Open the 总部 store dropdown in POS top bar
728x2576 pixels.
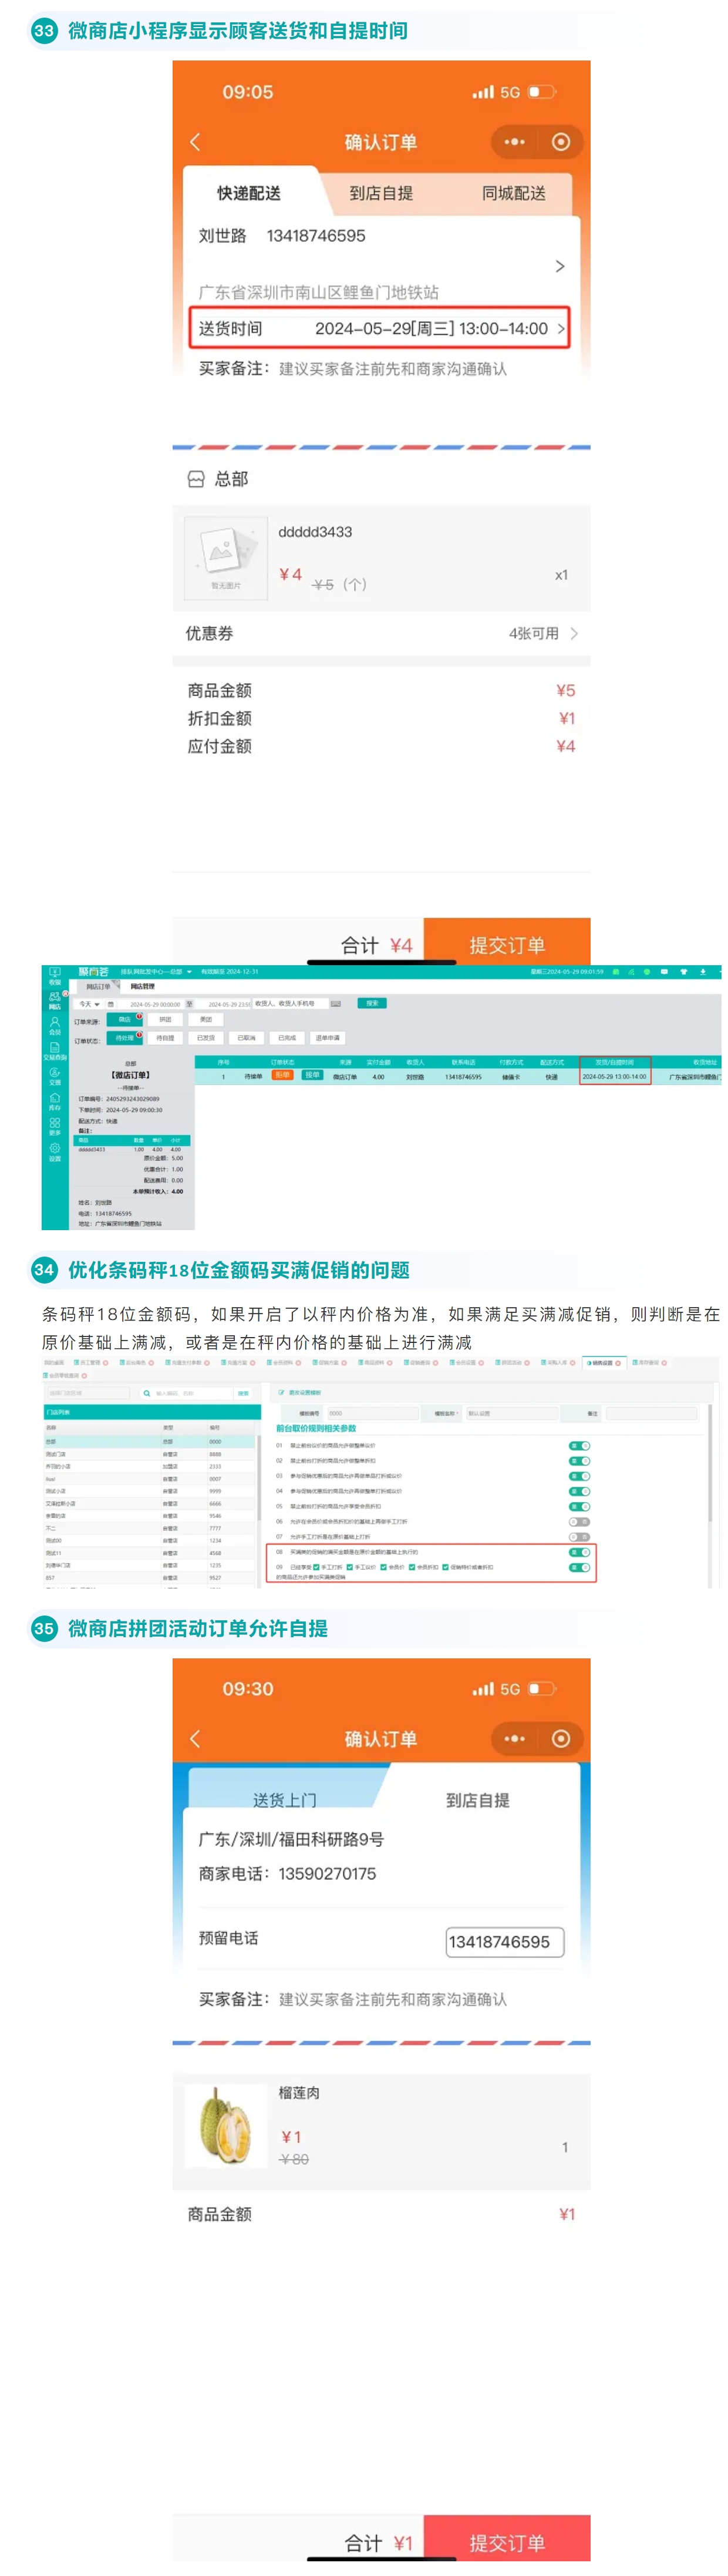tap(189, 972)
